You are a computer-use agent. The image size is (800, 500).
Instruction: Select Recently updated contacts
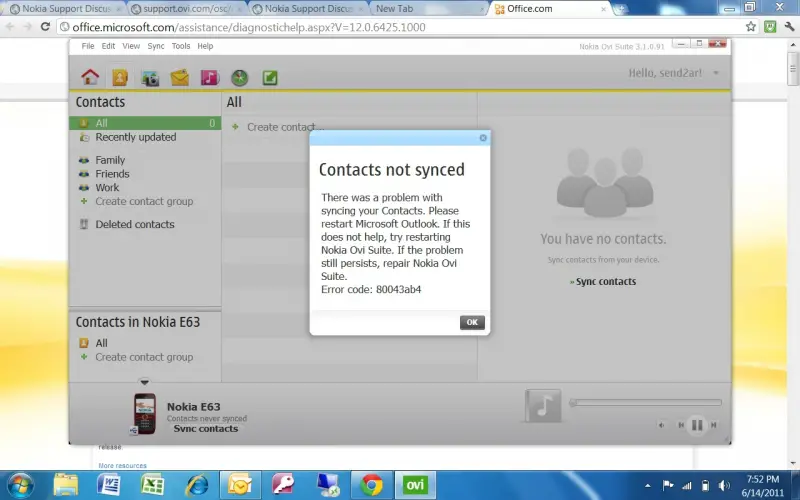(135, 137)
